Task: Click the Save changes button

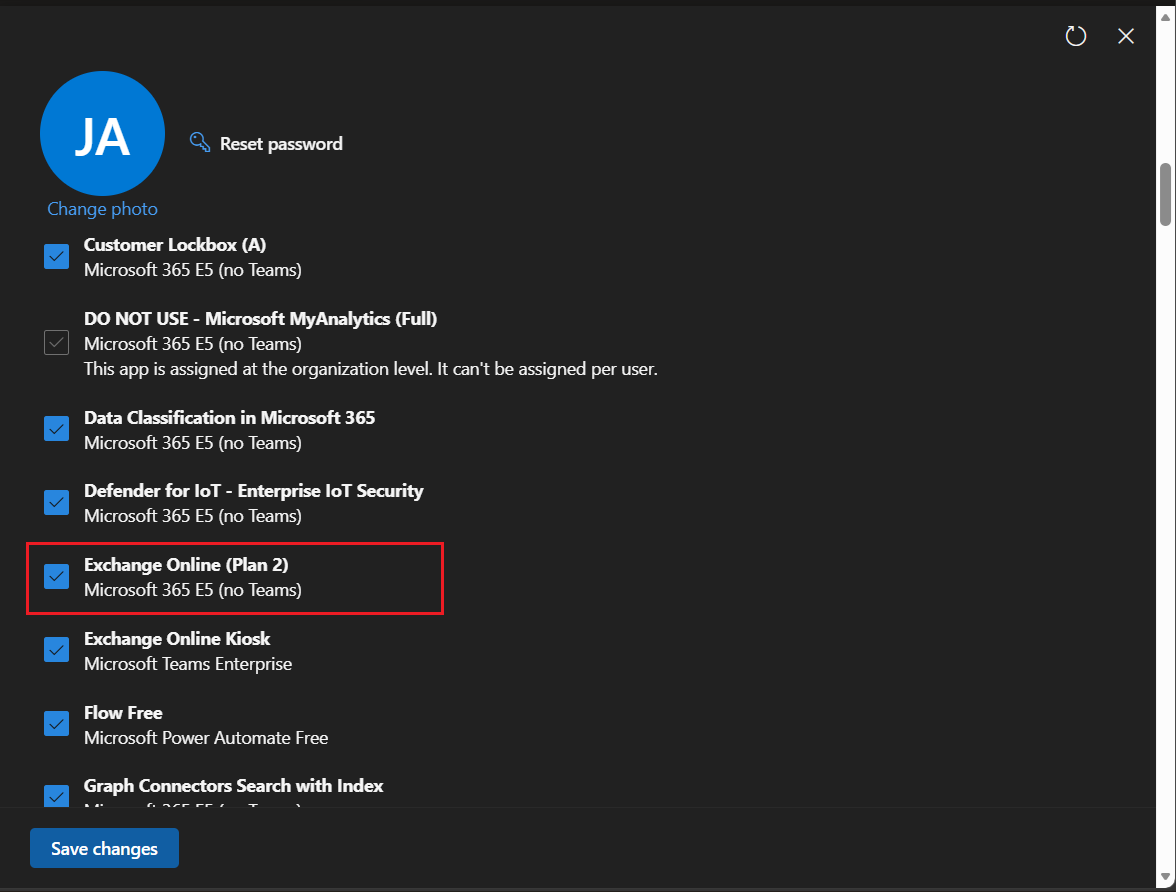Action: click(104, 848)
